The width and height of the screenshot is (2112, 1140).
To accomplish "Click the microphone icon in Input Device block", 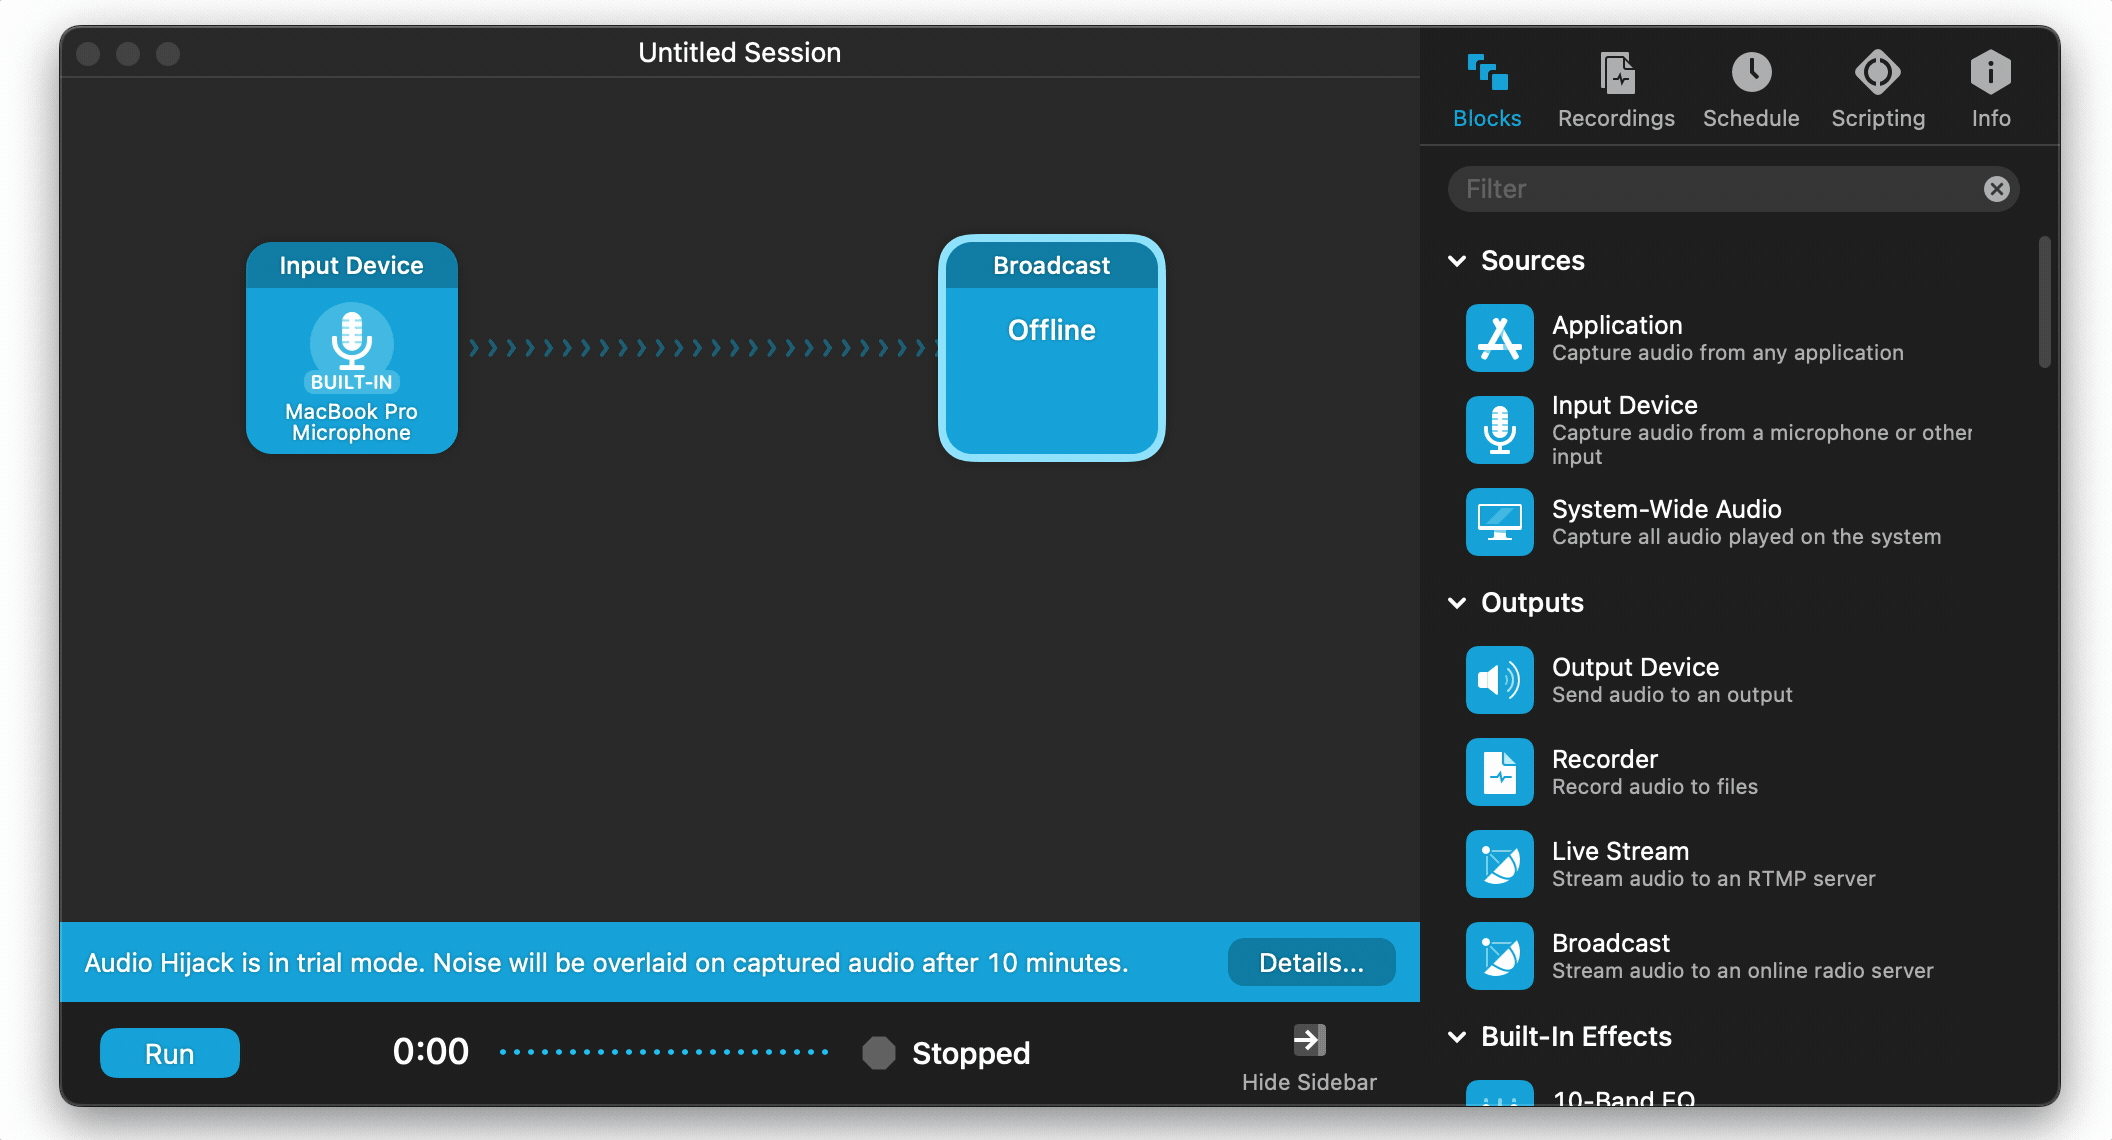I will click(351, 340).
